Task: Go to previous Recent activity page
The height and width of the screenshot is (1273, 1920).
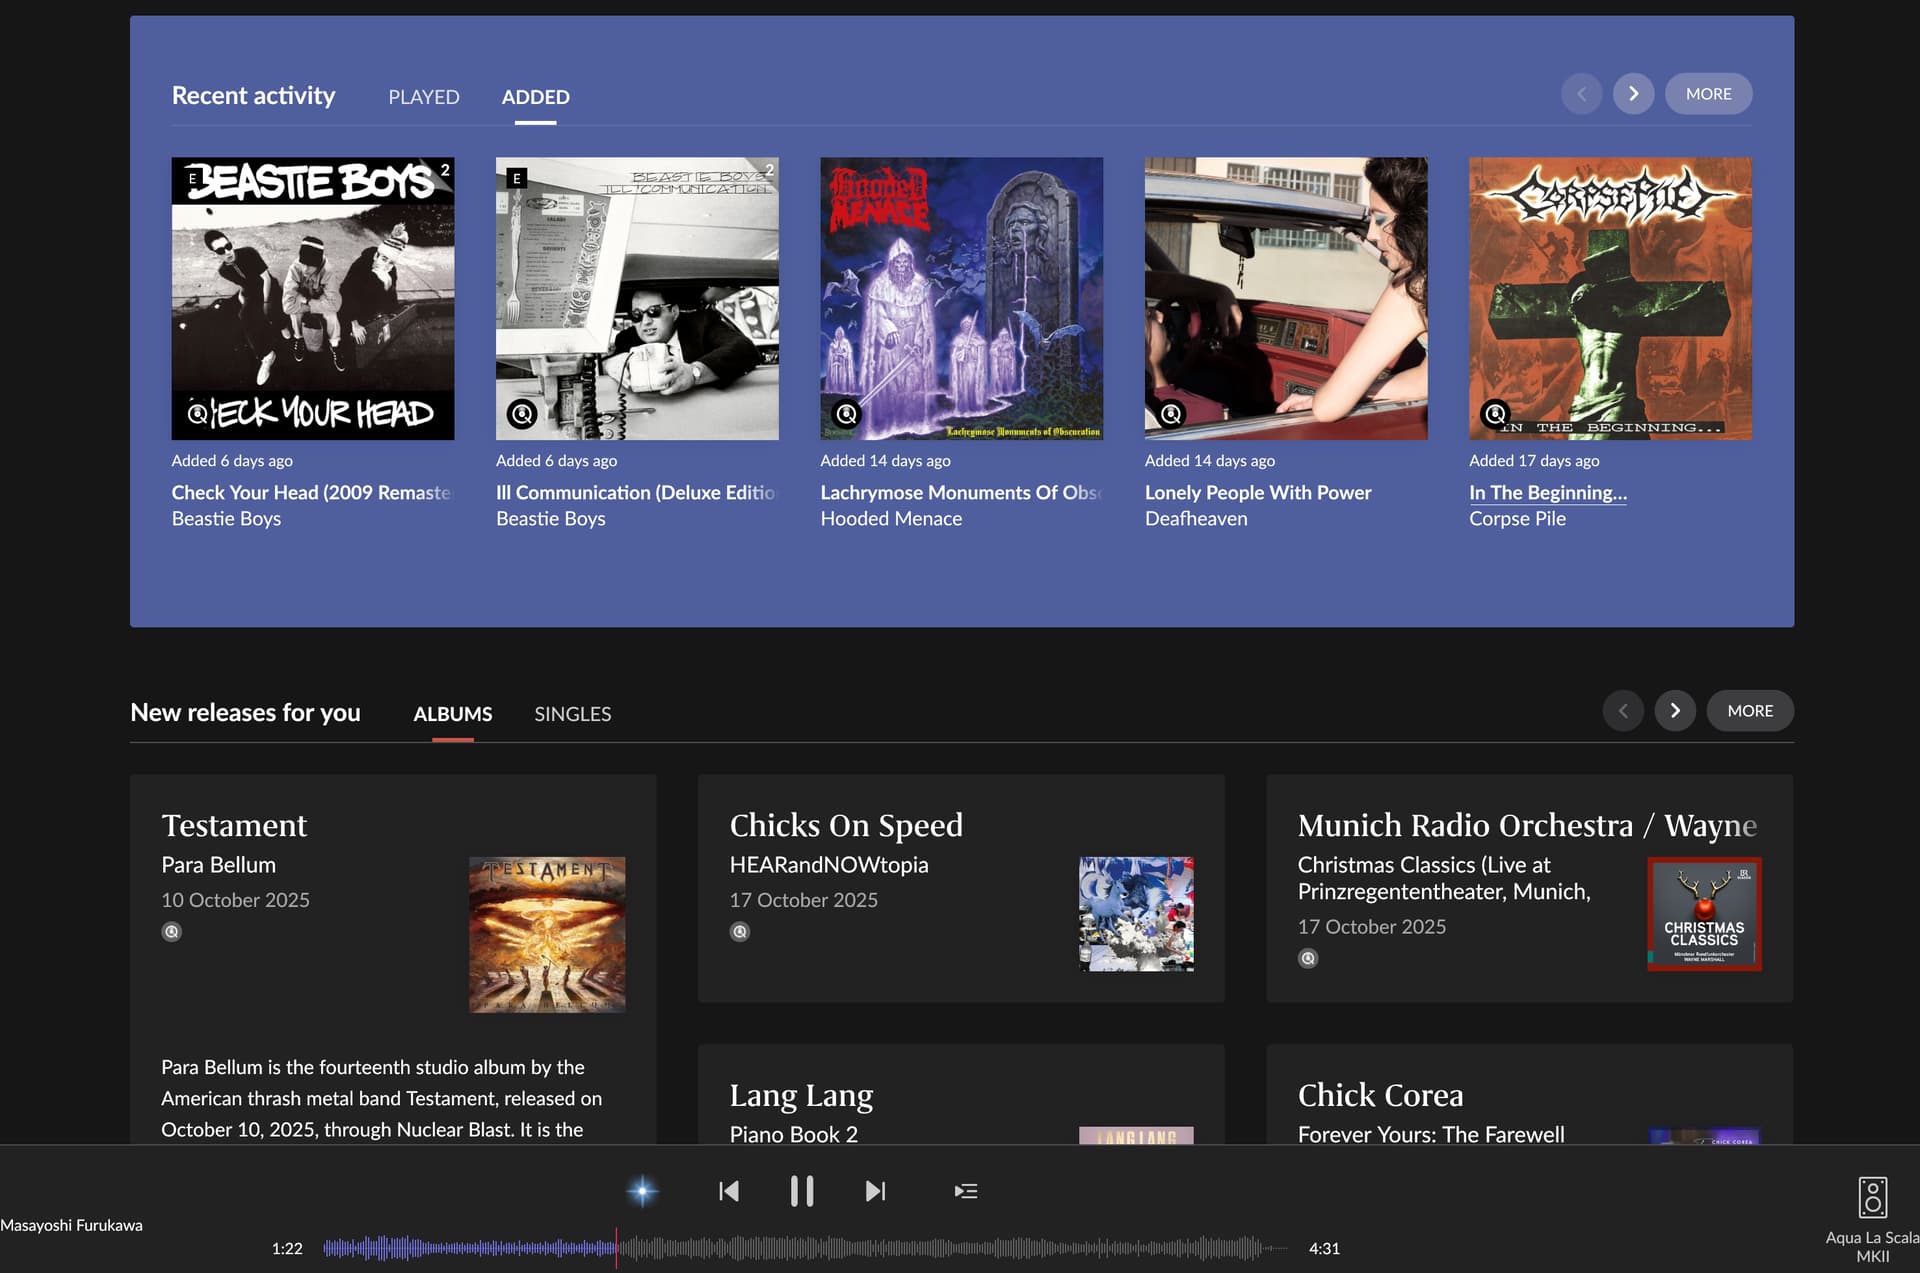Action: 1581,94
